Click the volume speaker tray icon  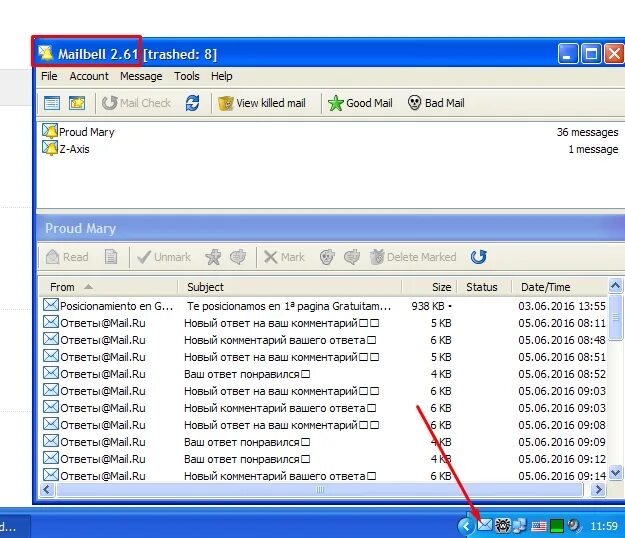[x=574, y=526]
